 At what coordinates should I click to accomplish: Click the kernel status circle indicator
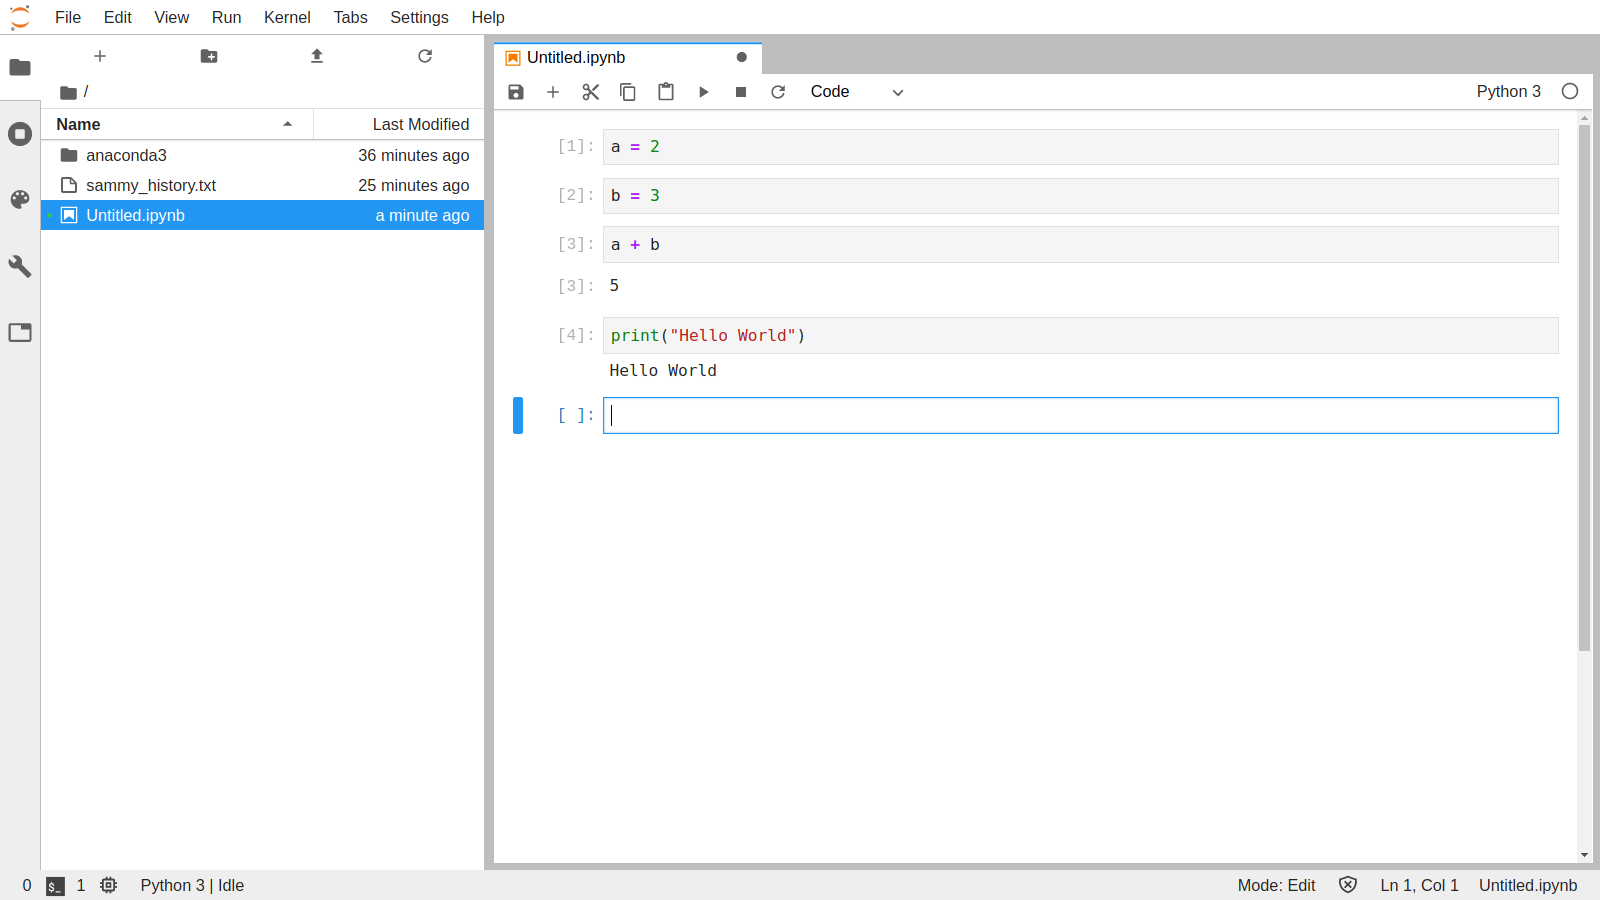point(1570,91)
